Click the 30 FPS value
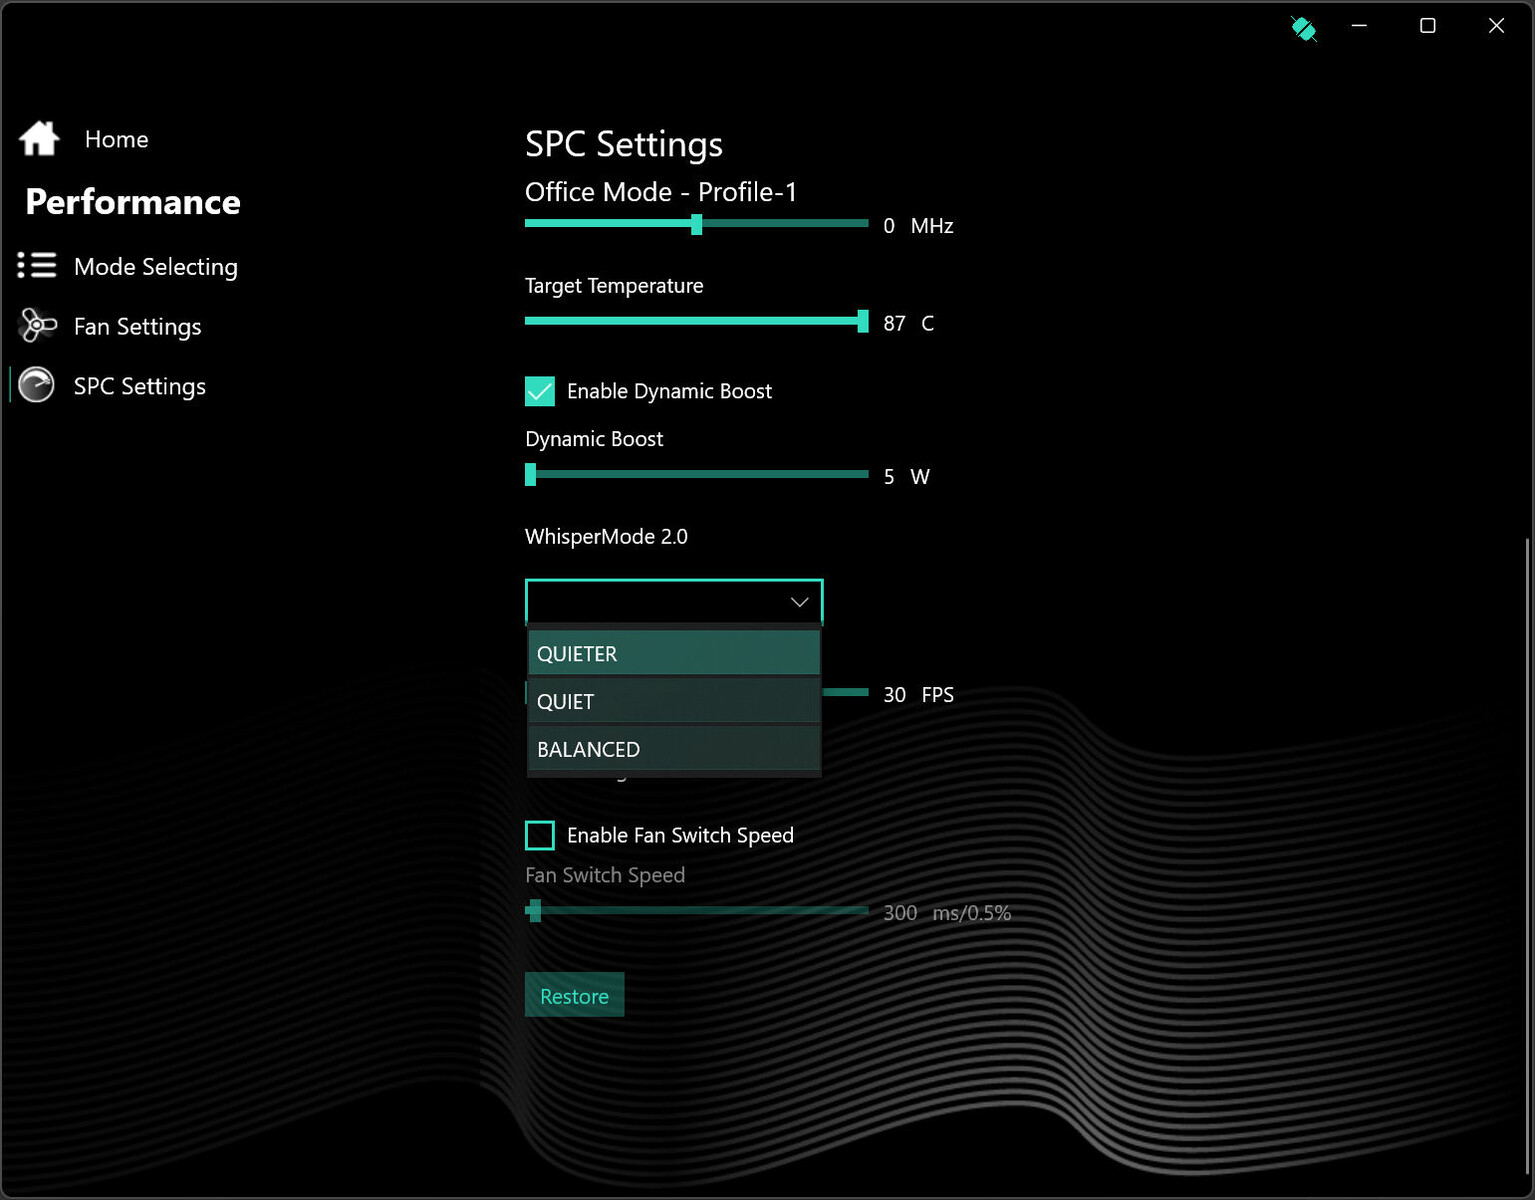This screenshot has height=1200, width=1535. (x=919, y=695)
